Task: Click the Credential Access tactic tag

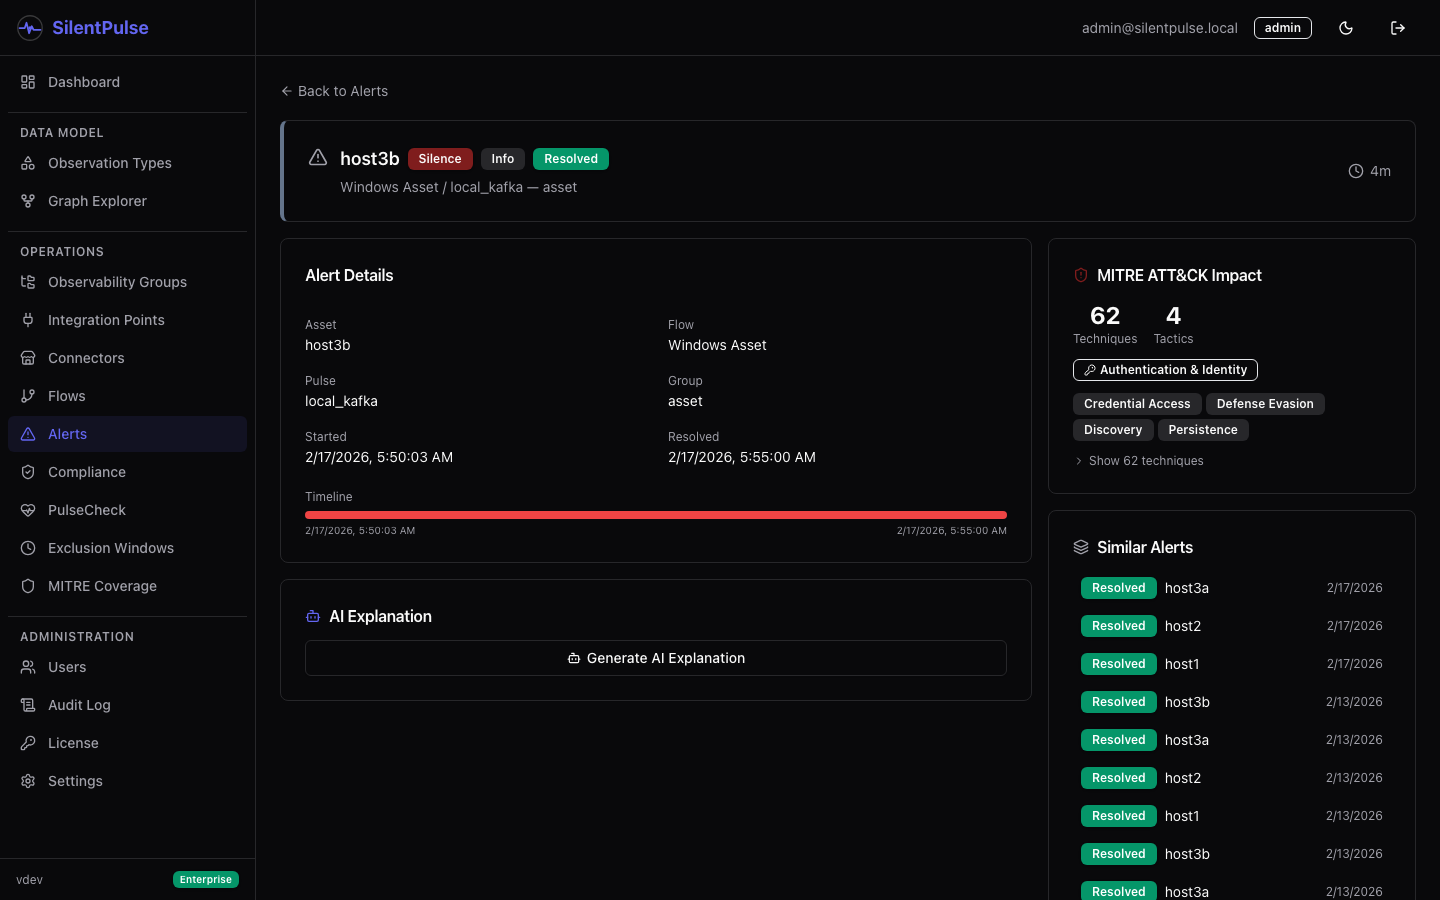Action: [x=1137, y=404]
